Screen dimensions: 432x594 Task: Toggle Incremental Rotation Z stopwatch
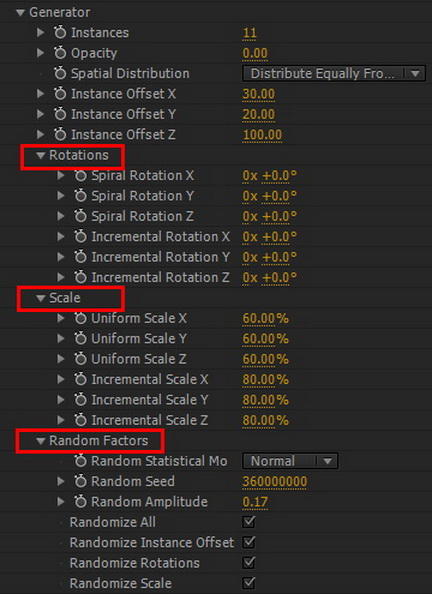point(80,277)
